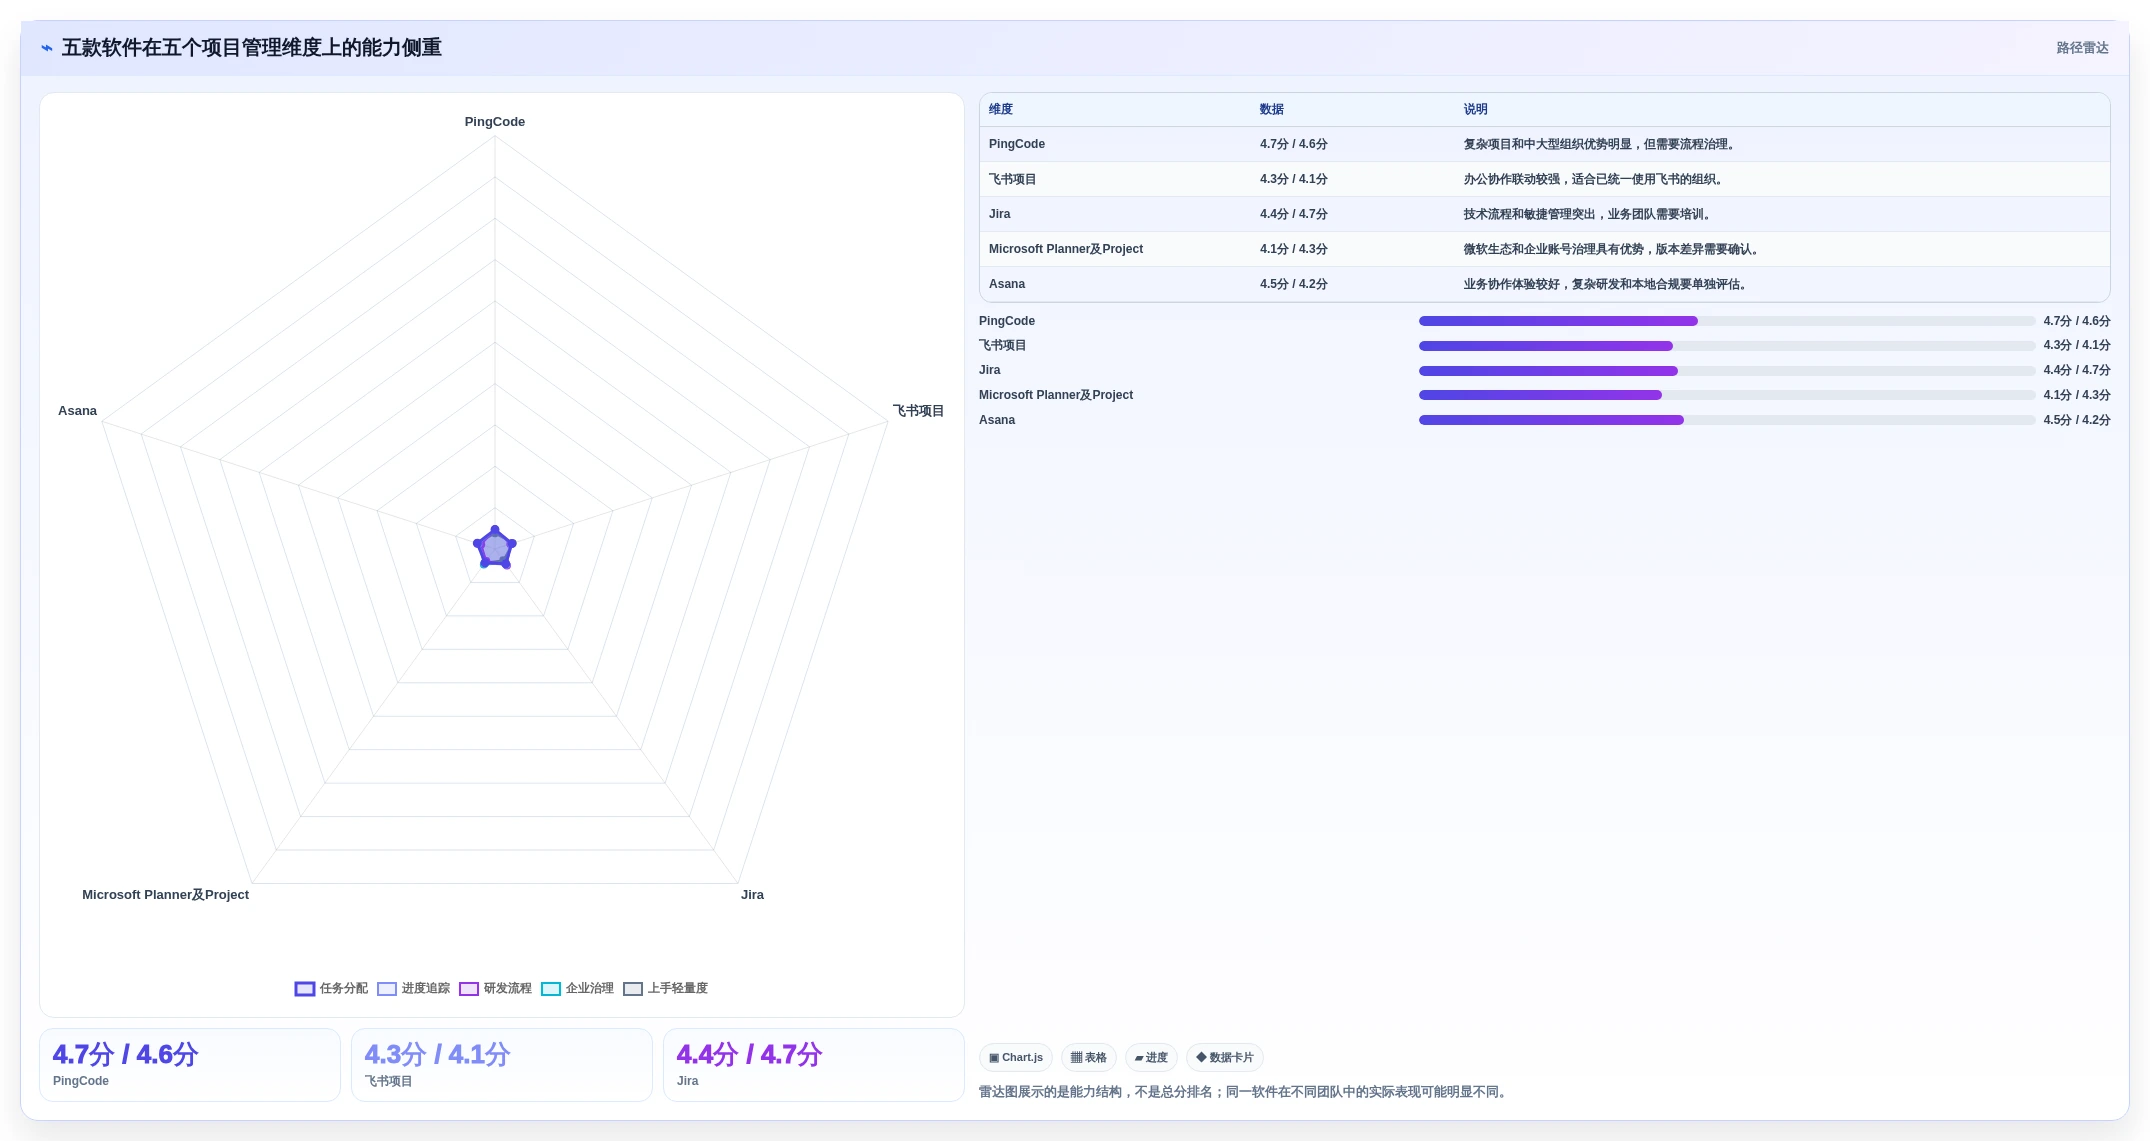Click the 表格 tag chip
2150x1141 pixels.
pos(1089,1057)
